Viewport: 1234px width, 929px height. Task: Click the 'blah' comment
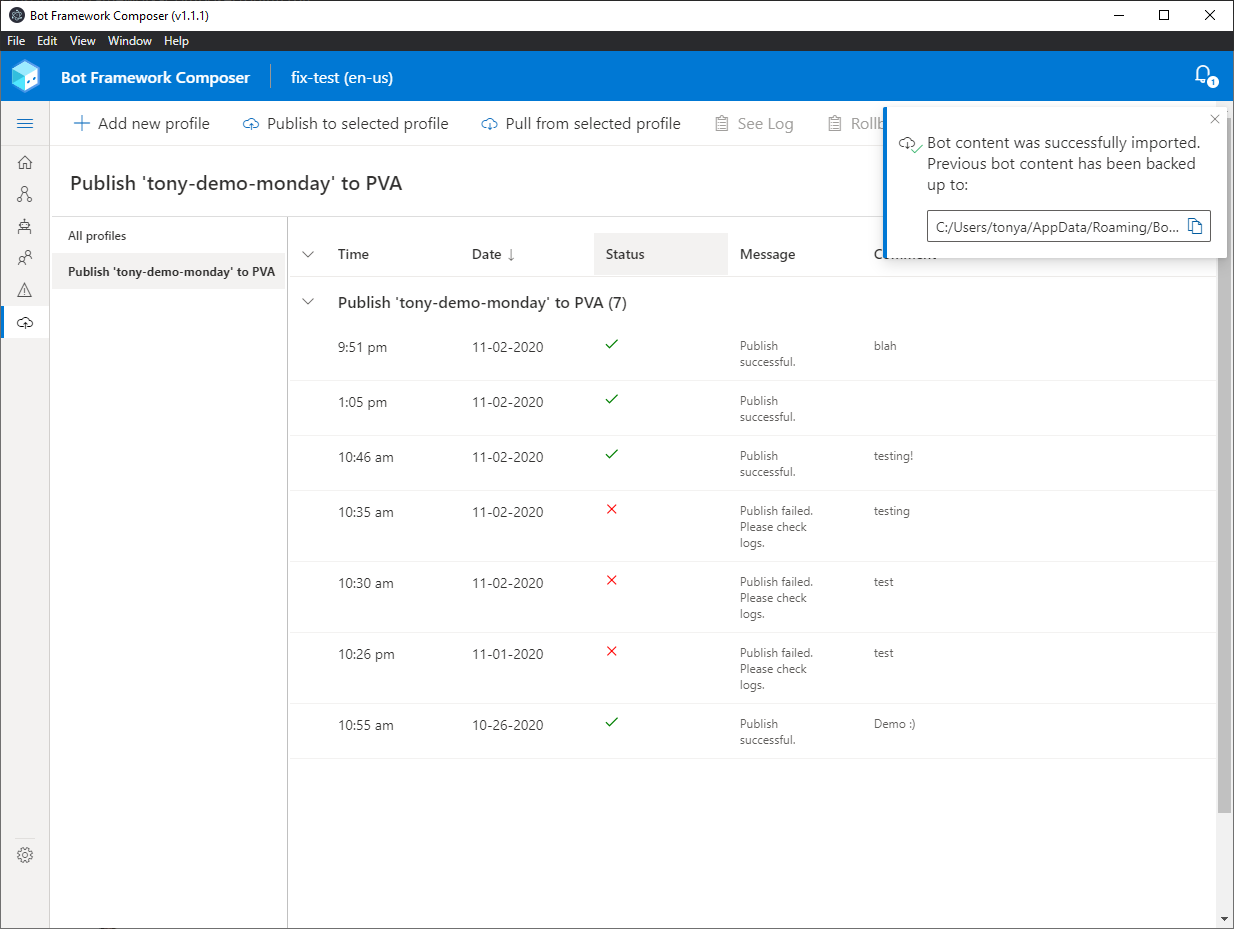(x=885, y=346)
